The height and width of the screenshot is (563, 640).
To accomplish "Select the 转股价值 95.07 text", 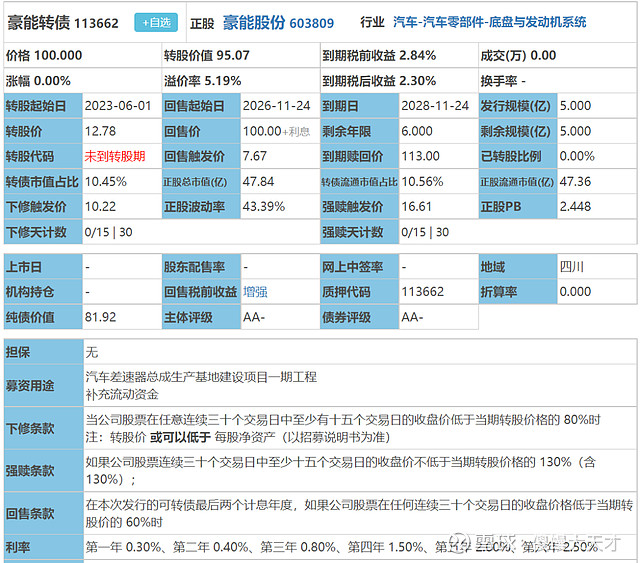I will pos(207,56).
